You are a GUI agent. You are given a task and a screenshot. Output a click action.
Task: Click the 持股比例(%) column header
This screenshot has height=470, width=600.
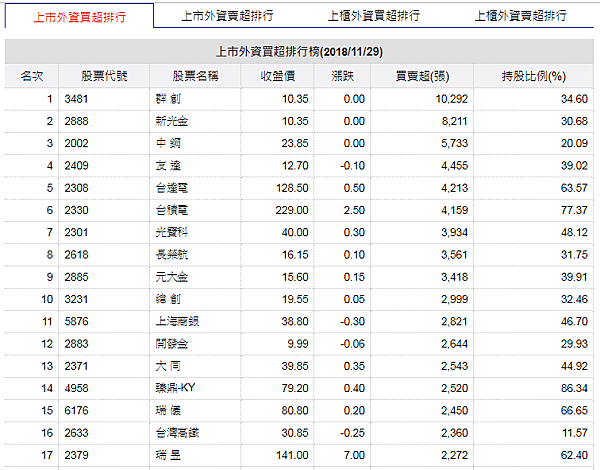534,76
